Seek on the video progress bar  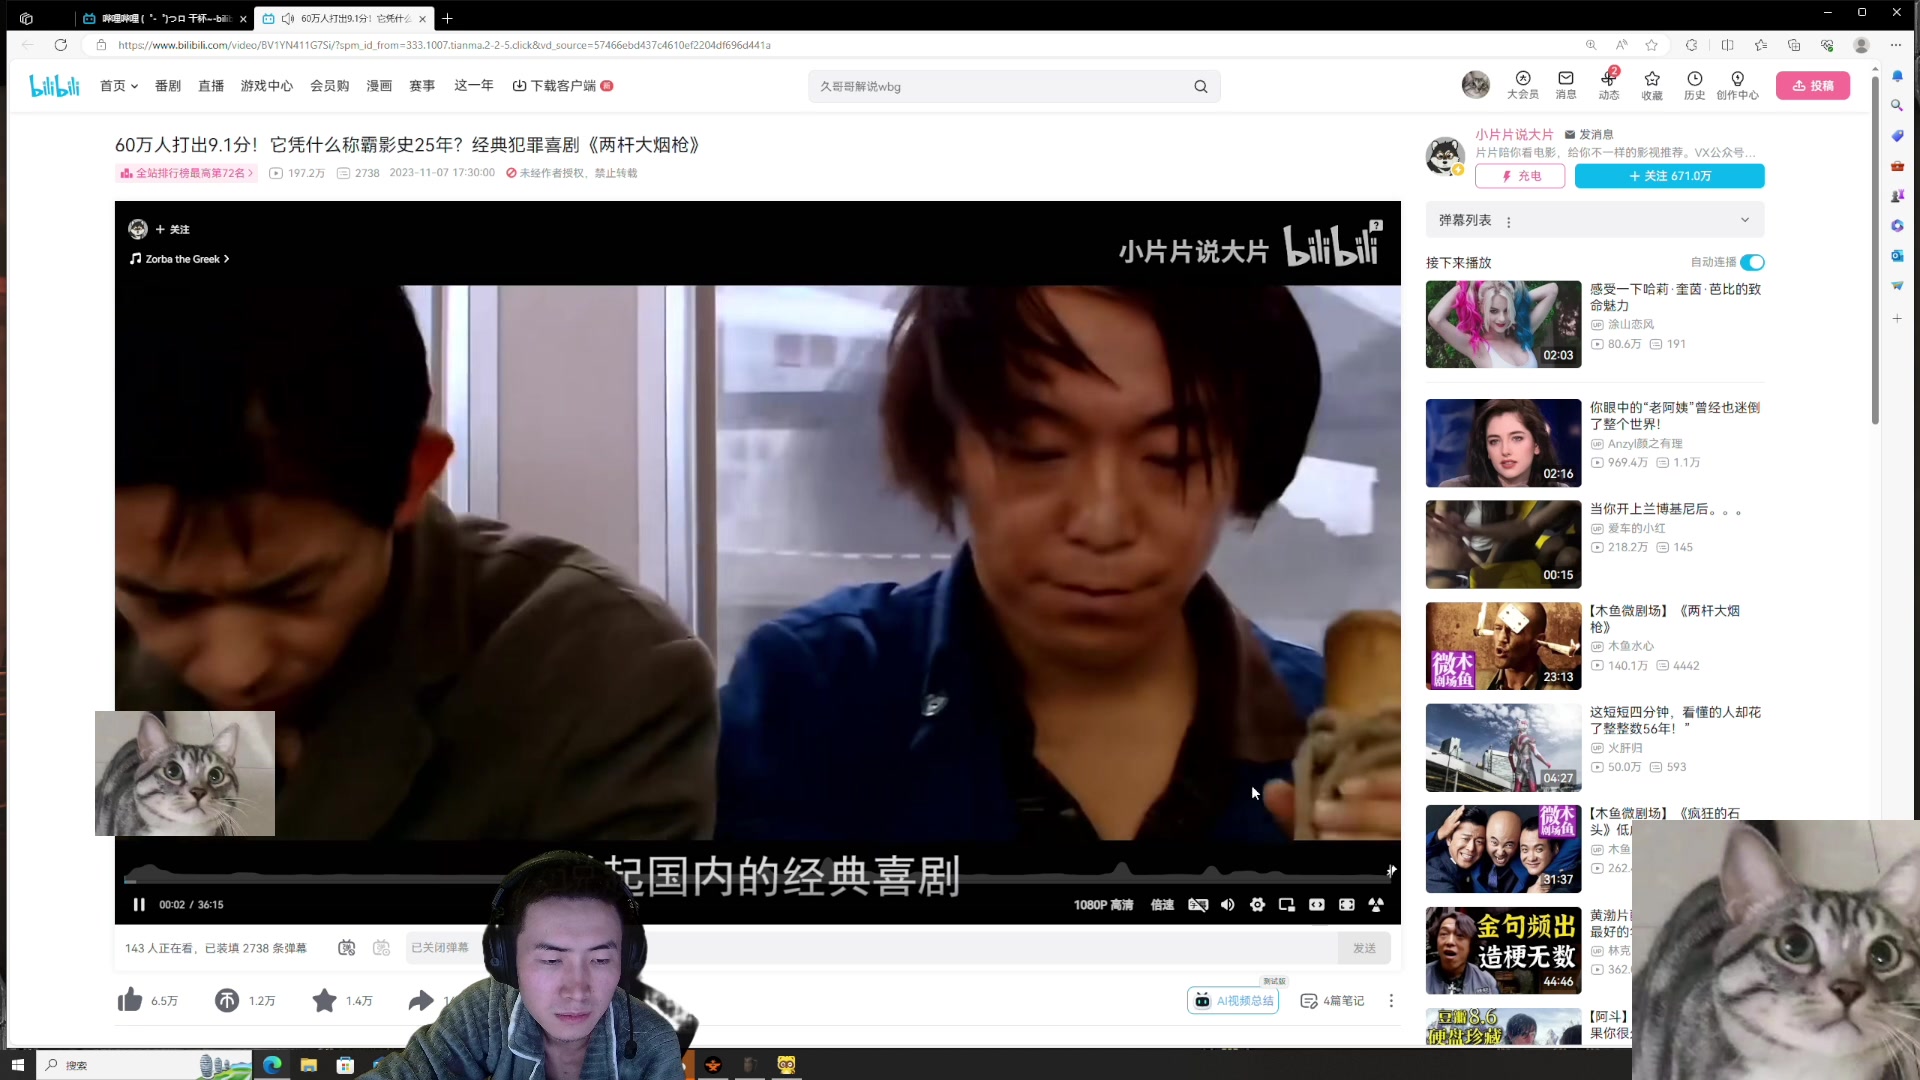(756, 881)
